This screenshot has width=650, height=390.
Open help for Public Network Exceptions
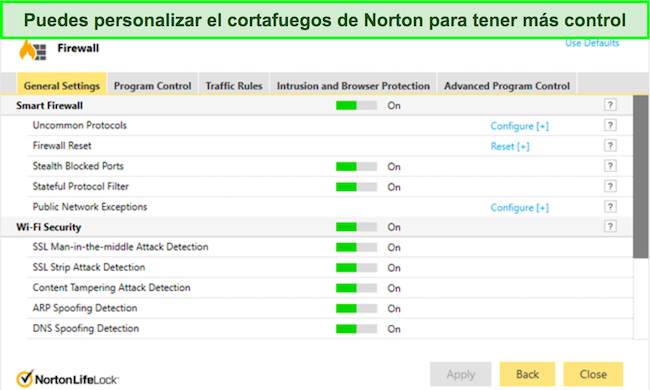tap(610, 206)
